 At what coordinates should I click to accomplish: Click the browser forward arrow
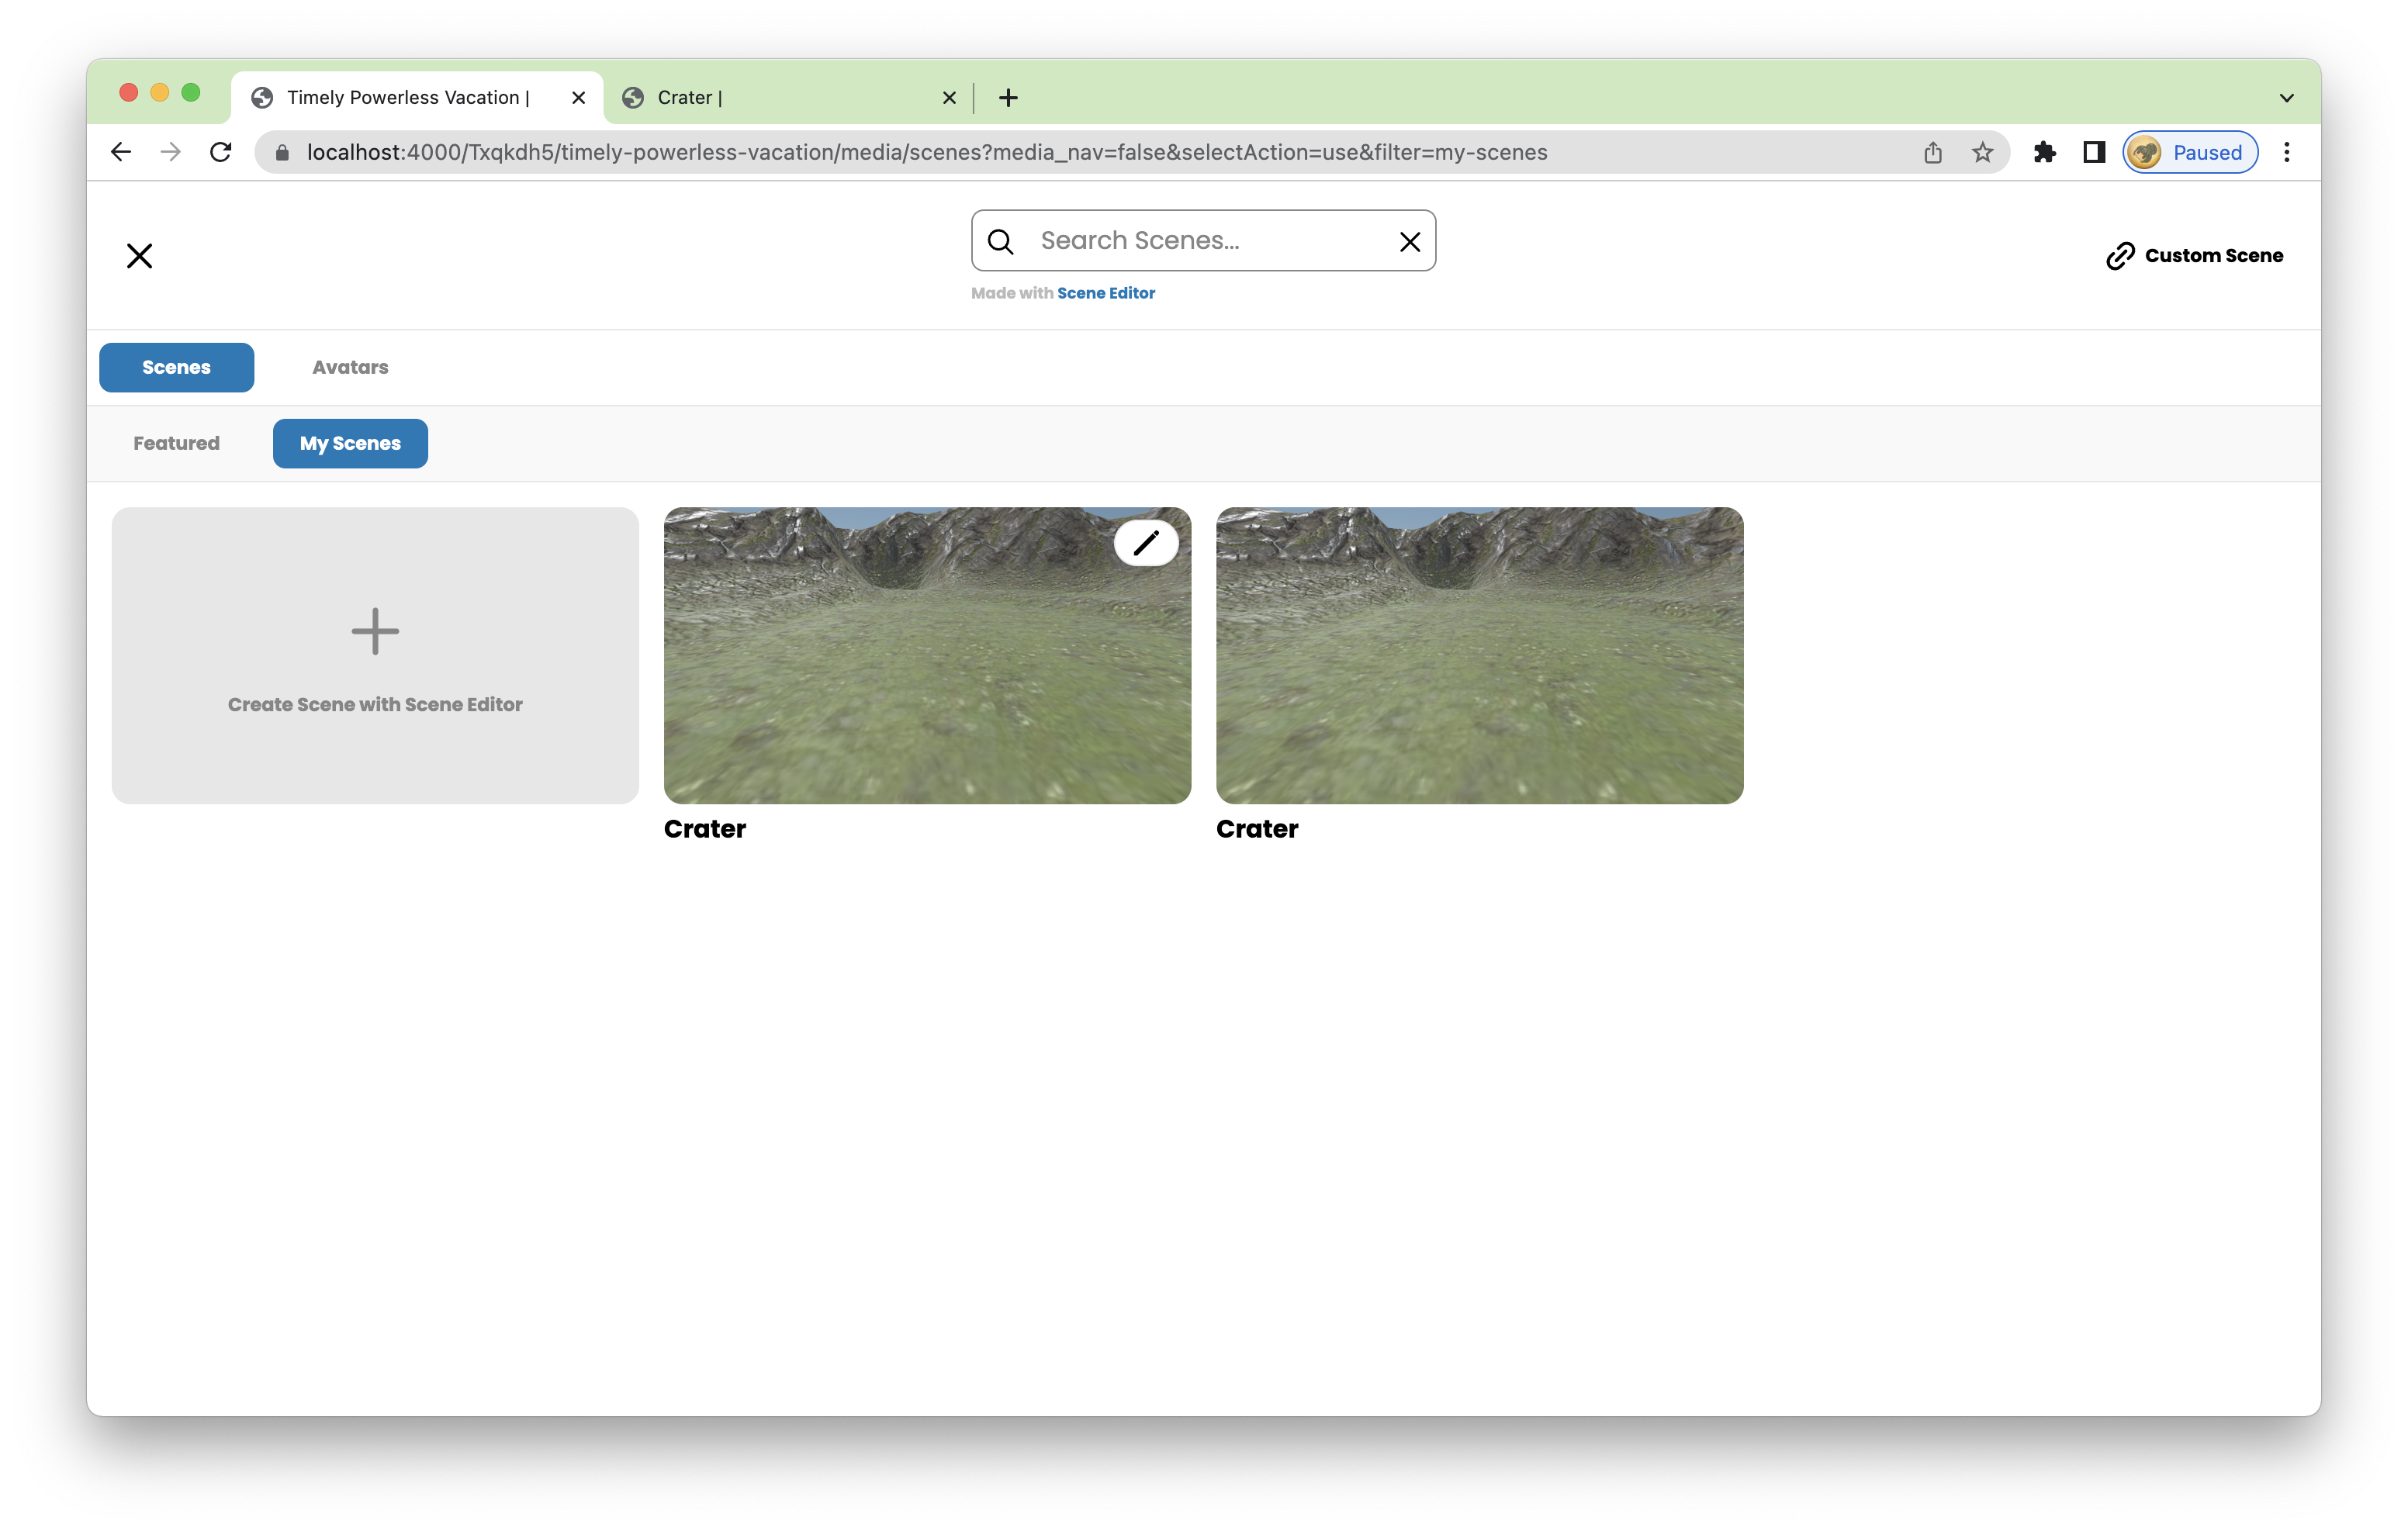171,152
